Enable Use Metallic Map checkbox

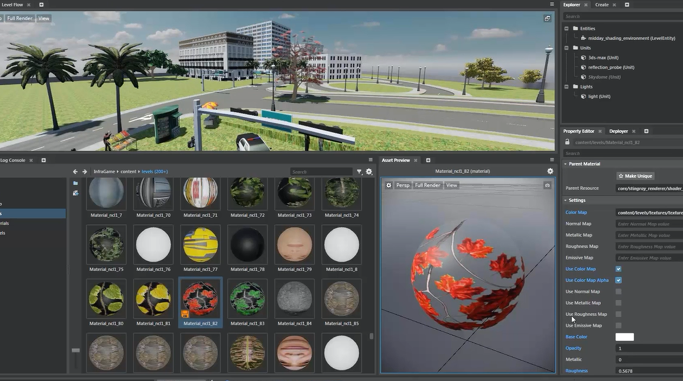coord(618,303)
